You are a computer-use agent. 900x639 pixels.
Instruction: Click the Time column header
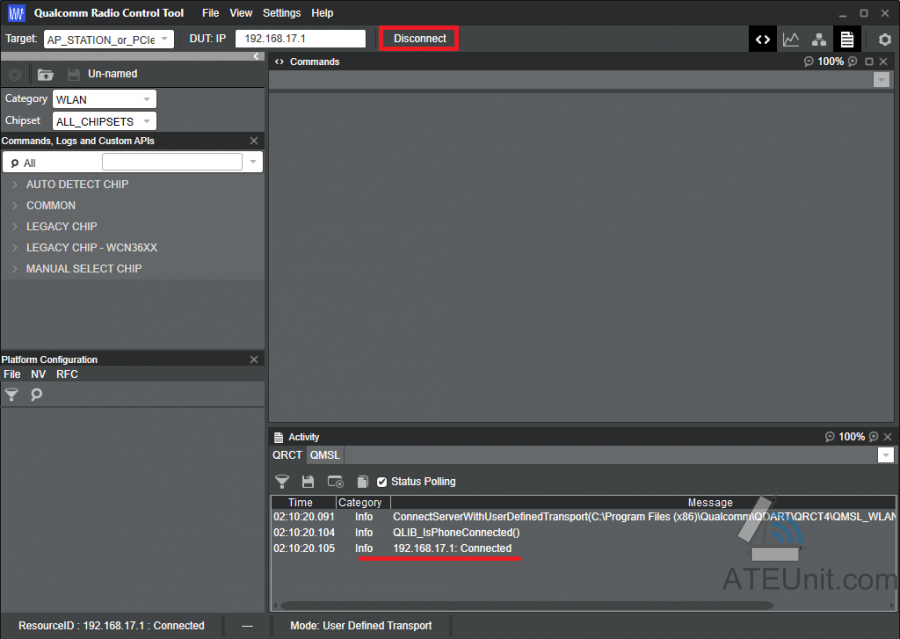(x=303, y=502)
